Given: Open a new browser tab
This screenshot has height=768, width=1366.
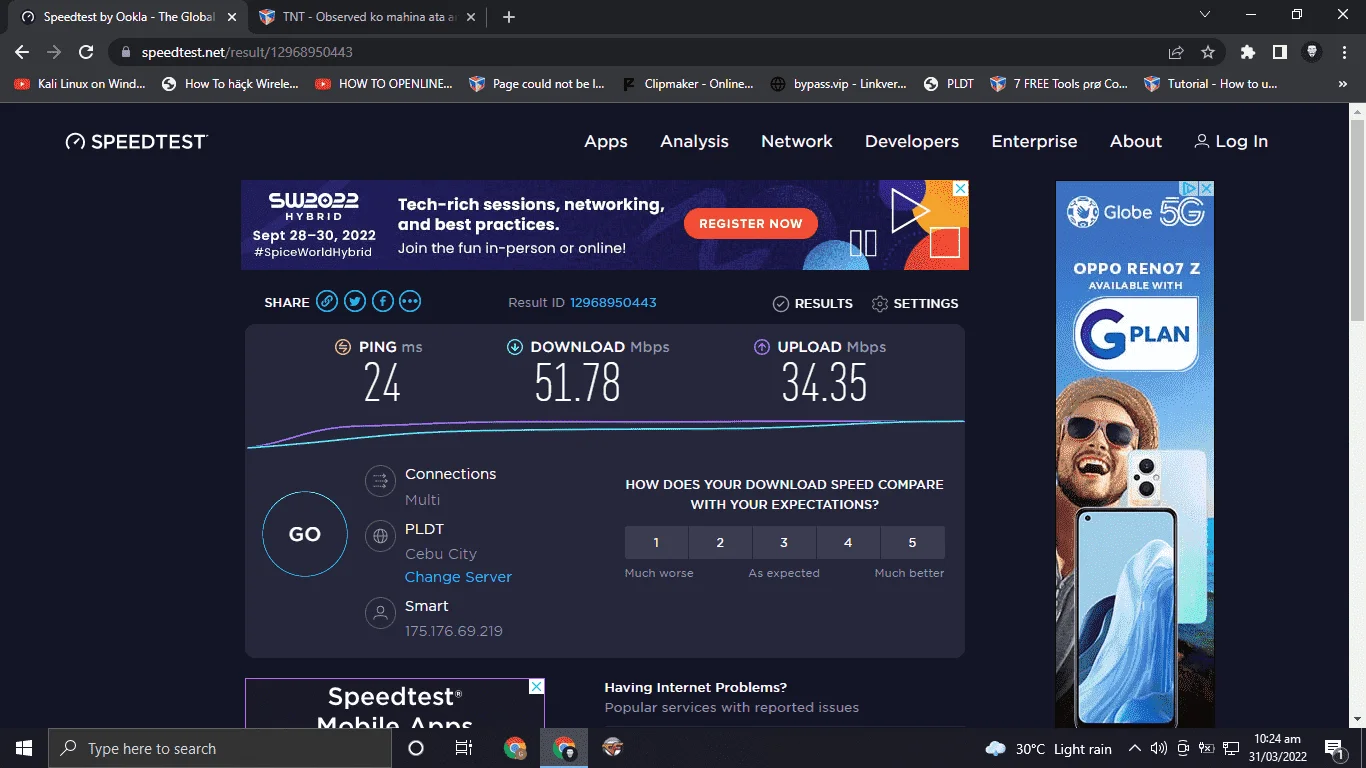Looking at the screenshot, I should pos(509,17).
